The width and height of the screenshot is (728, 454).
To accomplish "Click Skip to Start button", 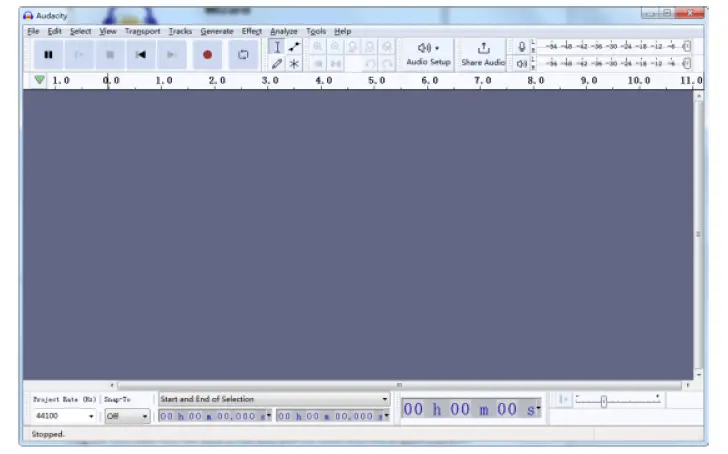I will click(141, 55).
